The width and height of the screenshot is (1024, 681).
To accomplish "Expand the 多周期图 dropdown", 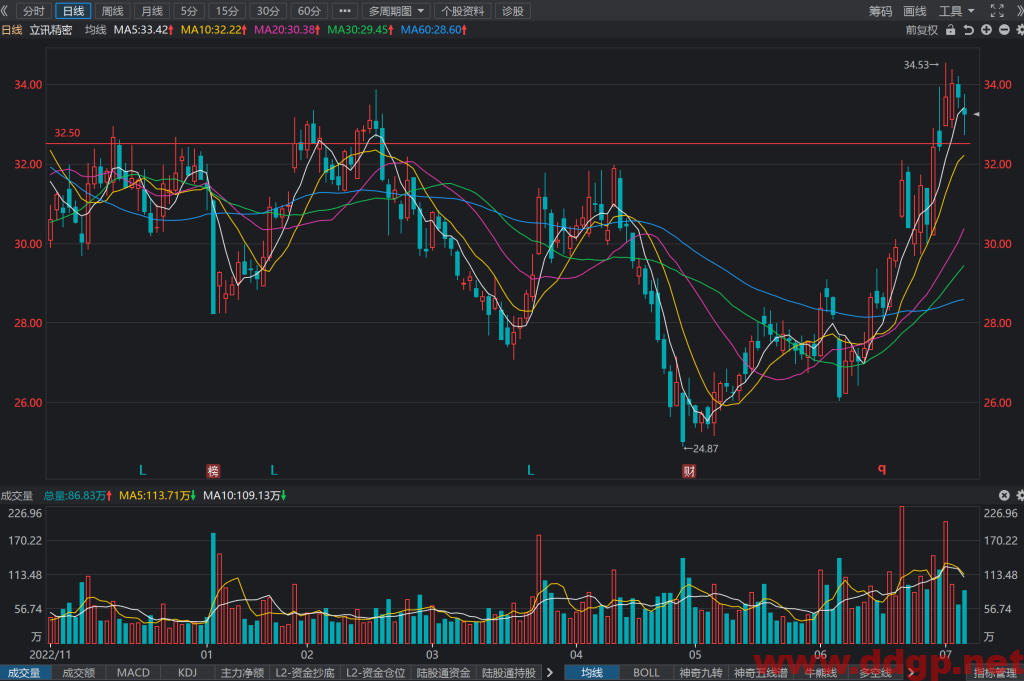I will pos(396,11).
